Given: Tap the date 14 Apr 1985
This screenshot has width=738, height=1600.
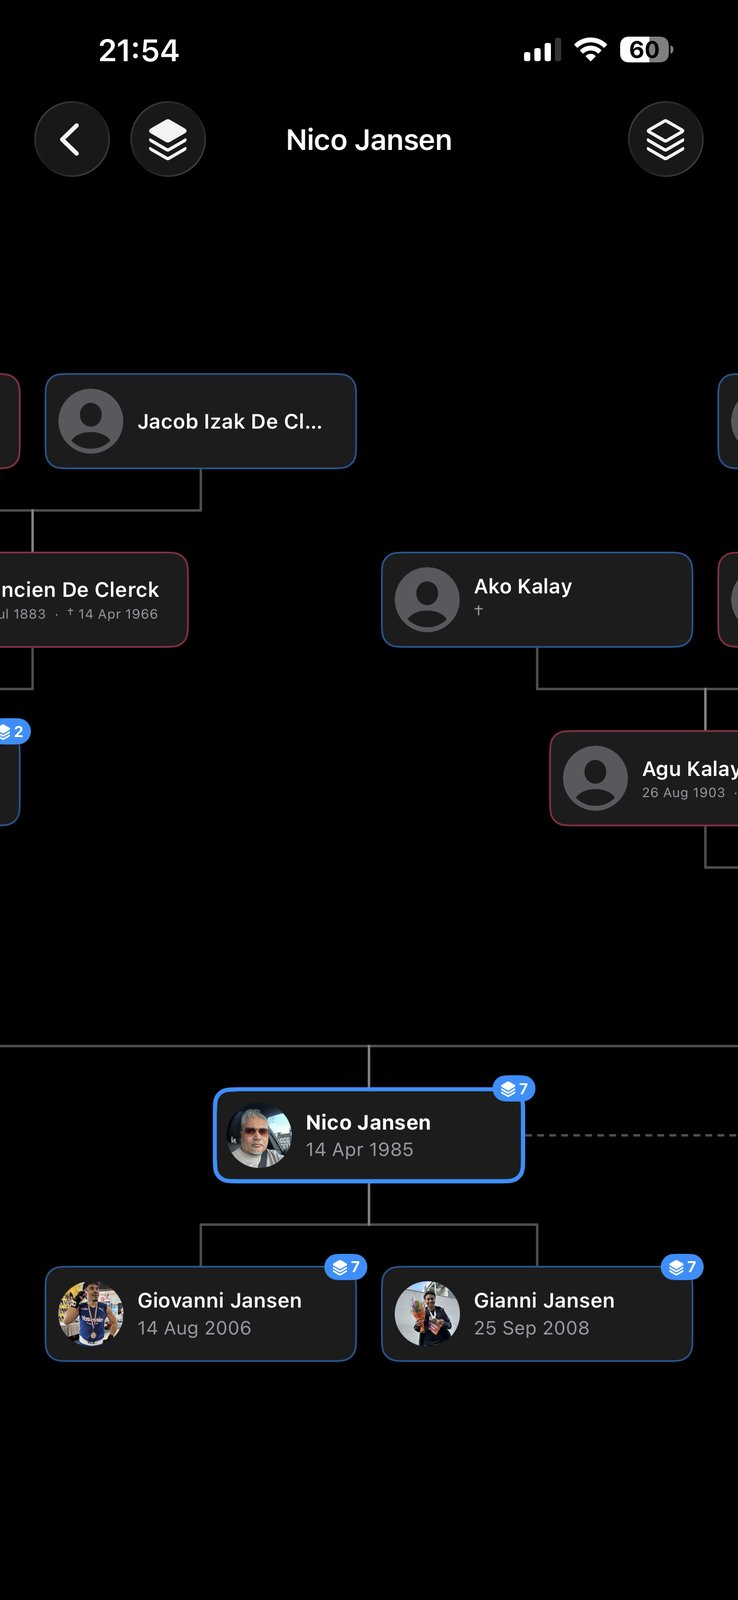Looking at the screenshot, I should click(x=360, y=1150).
